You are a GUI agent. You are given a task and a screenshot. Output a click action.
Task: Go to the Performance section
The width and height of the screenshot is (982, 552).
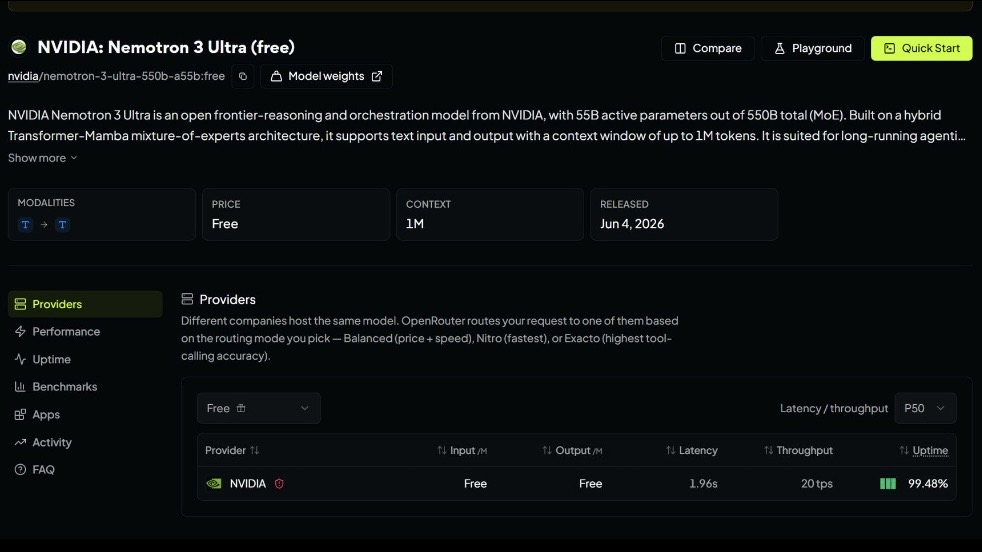[85, 331]
